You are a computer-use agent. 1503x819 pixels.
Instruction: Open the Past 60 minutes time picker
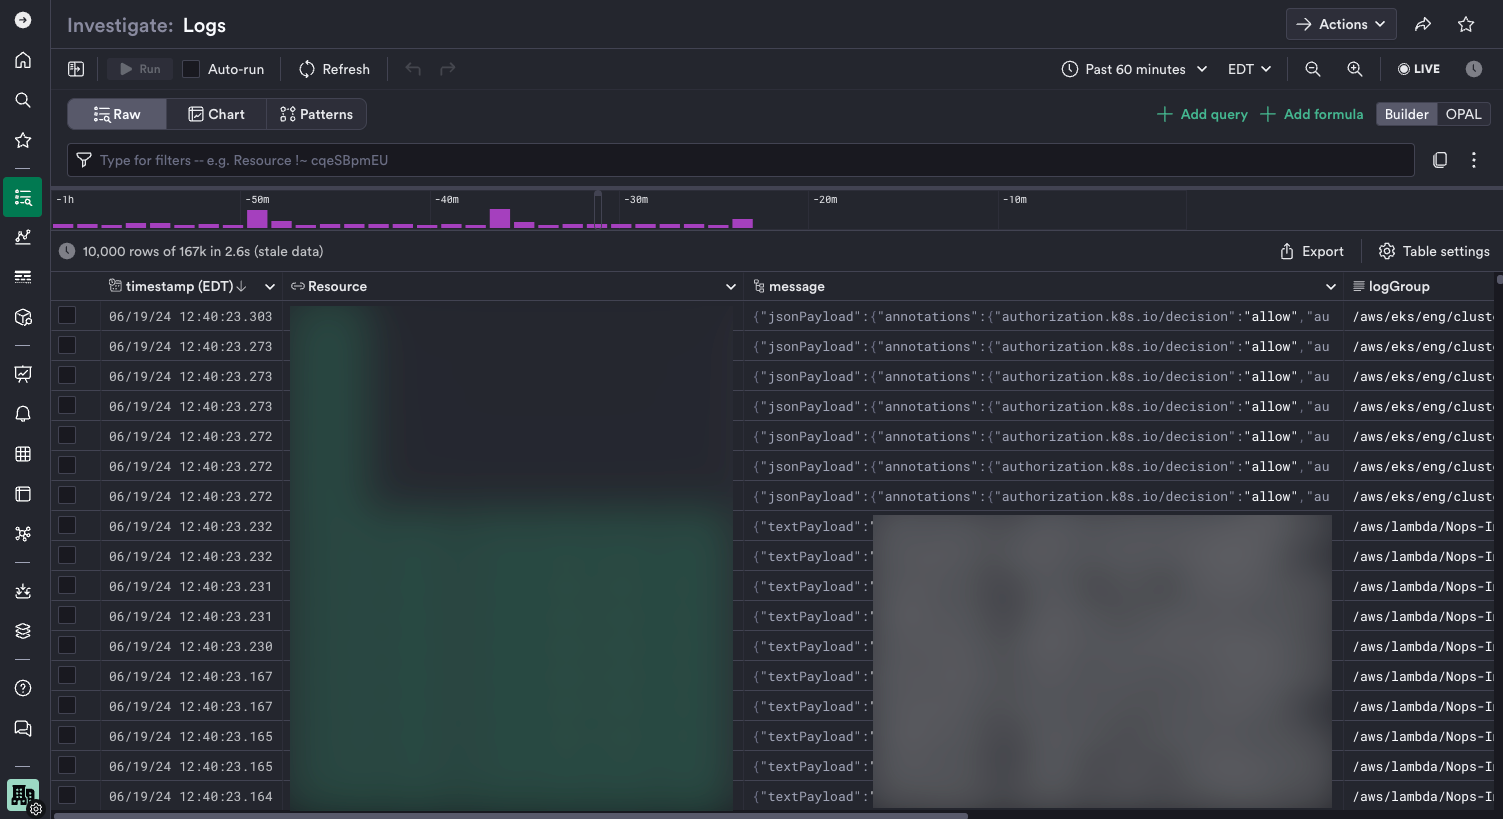tap(1134, 69)
